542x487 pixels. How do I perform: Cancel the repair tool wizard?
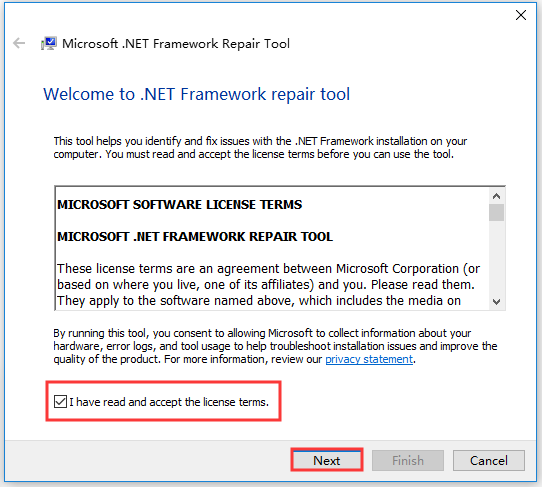[489, 460]
